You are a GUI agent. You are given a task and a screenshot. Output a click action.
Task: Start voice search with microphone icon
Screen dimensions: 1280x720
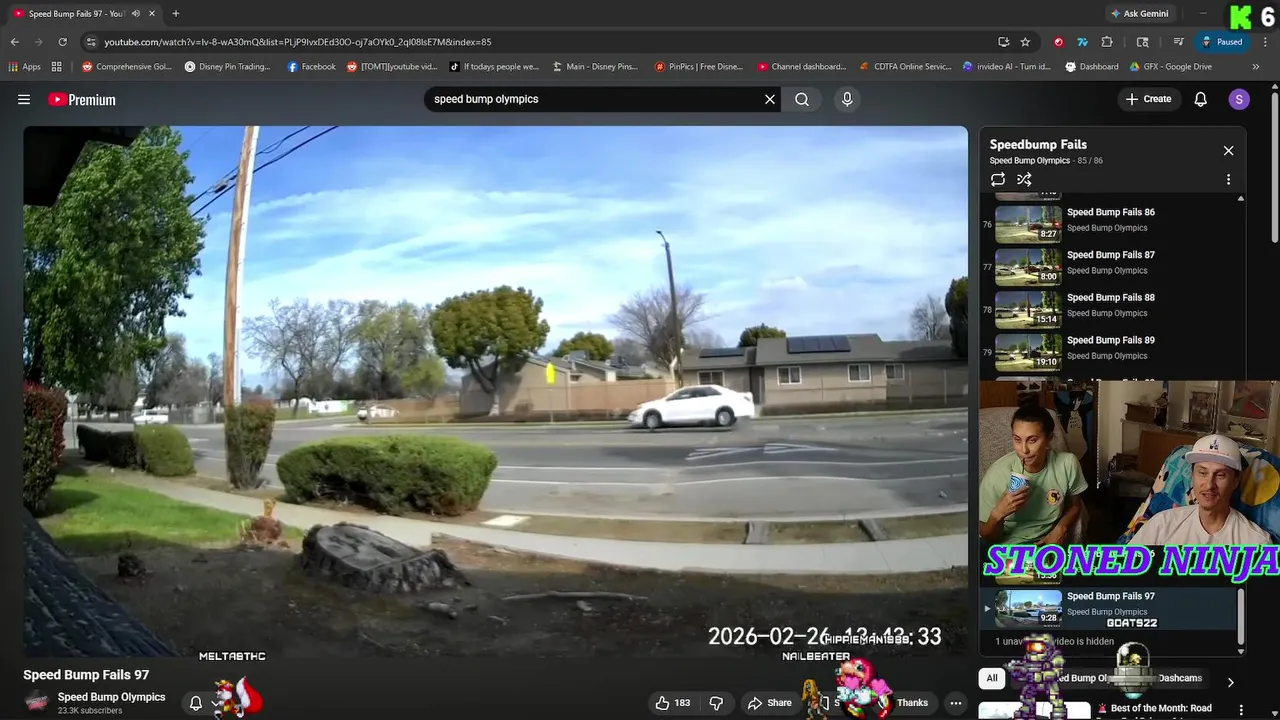[847, 99]
